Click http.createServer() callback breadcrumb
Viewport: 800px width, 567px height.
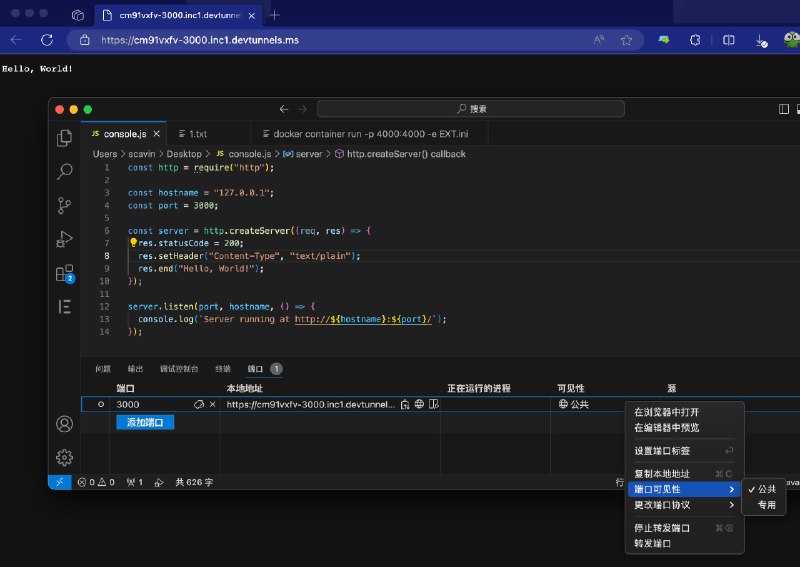tap(400, 154)
